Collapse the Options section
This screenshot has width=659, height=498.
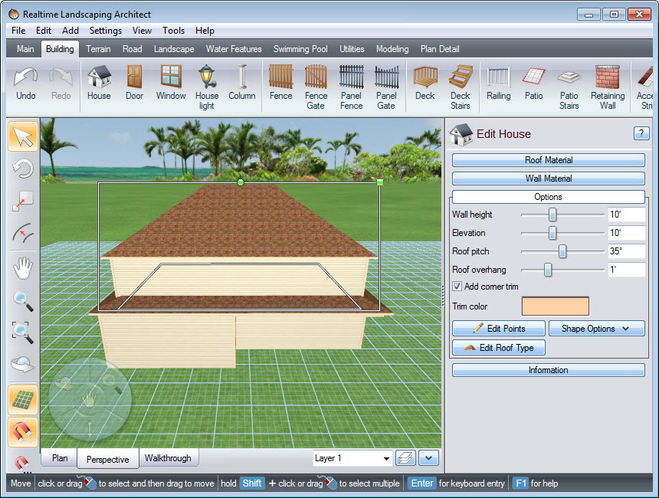click(548, 197)
